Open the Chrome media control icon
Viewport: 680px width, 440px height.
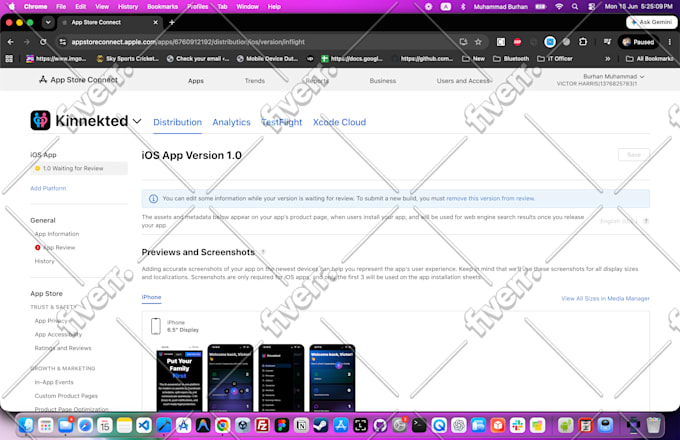[x=607, y=42]
